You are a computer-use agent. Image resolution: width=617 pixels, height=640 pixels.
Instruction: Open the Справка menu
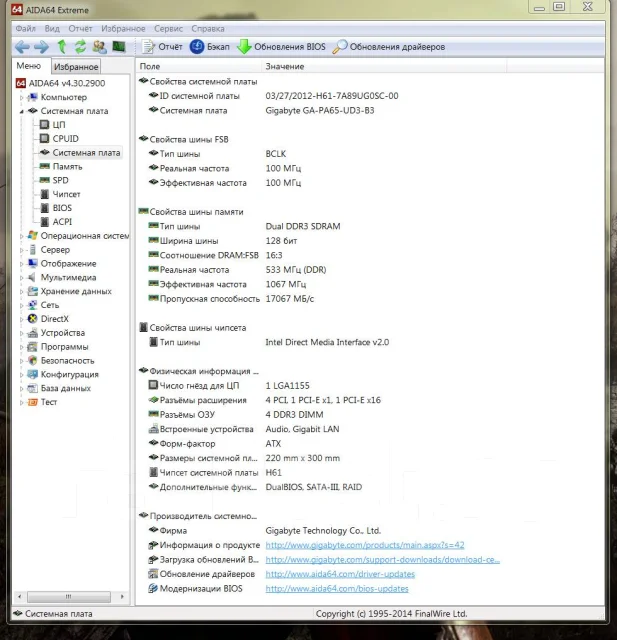pos(208,29)
